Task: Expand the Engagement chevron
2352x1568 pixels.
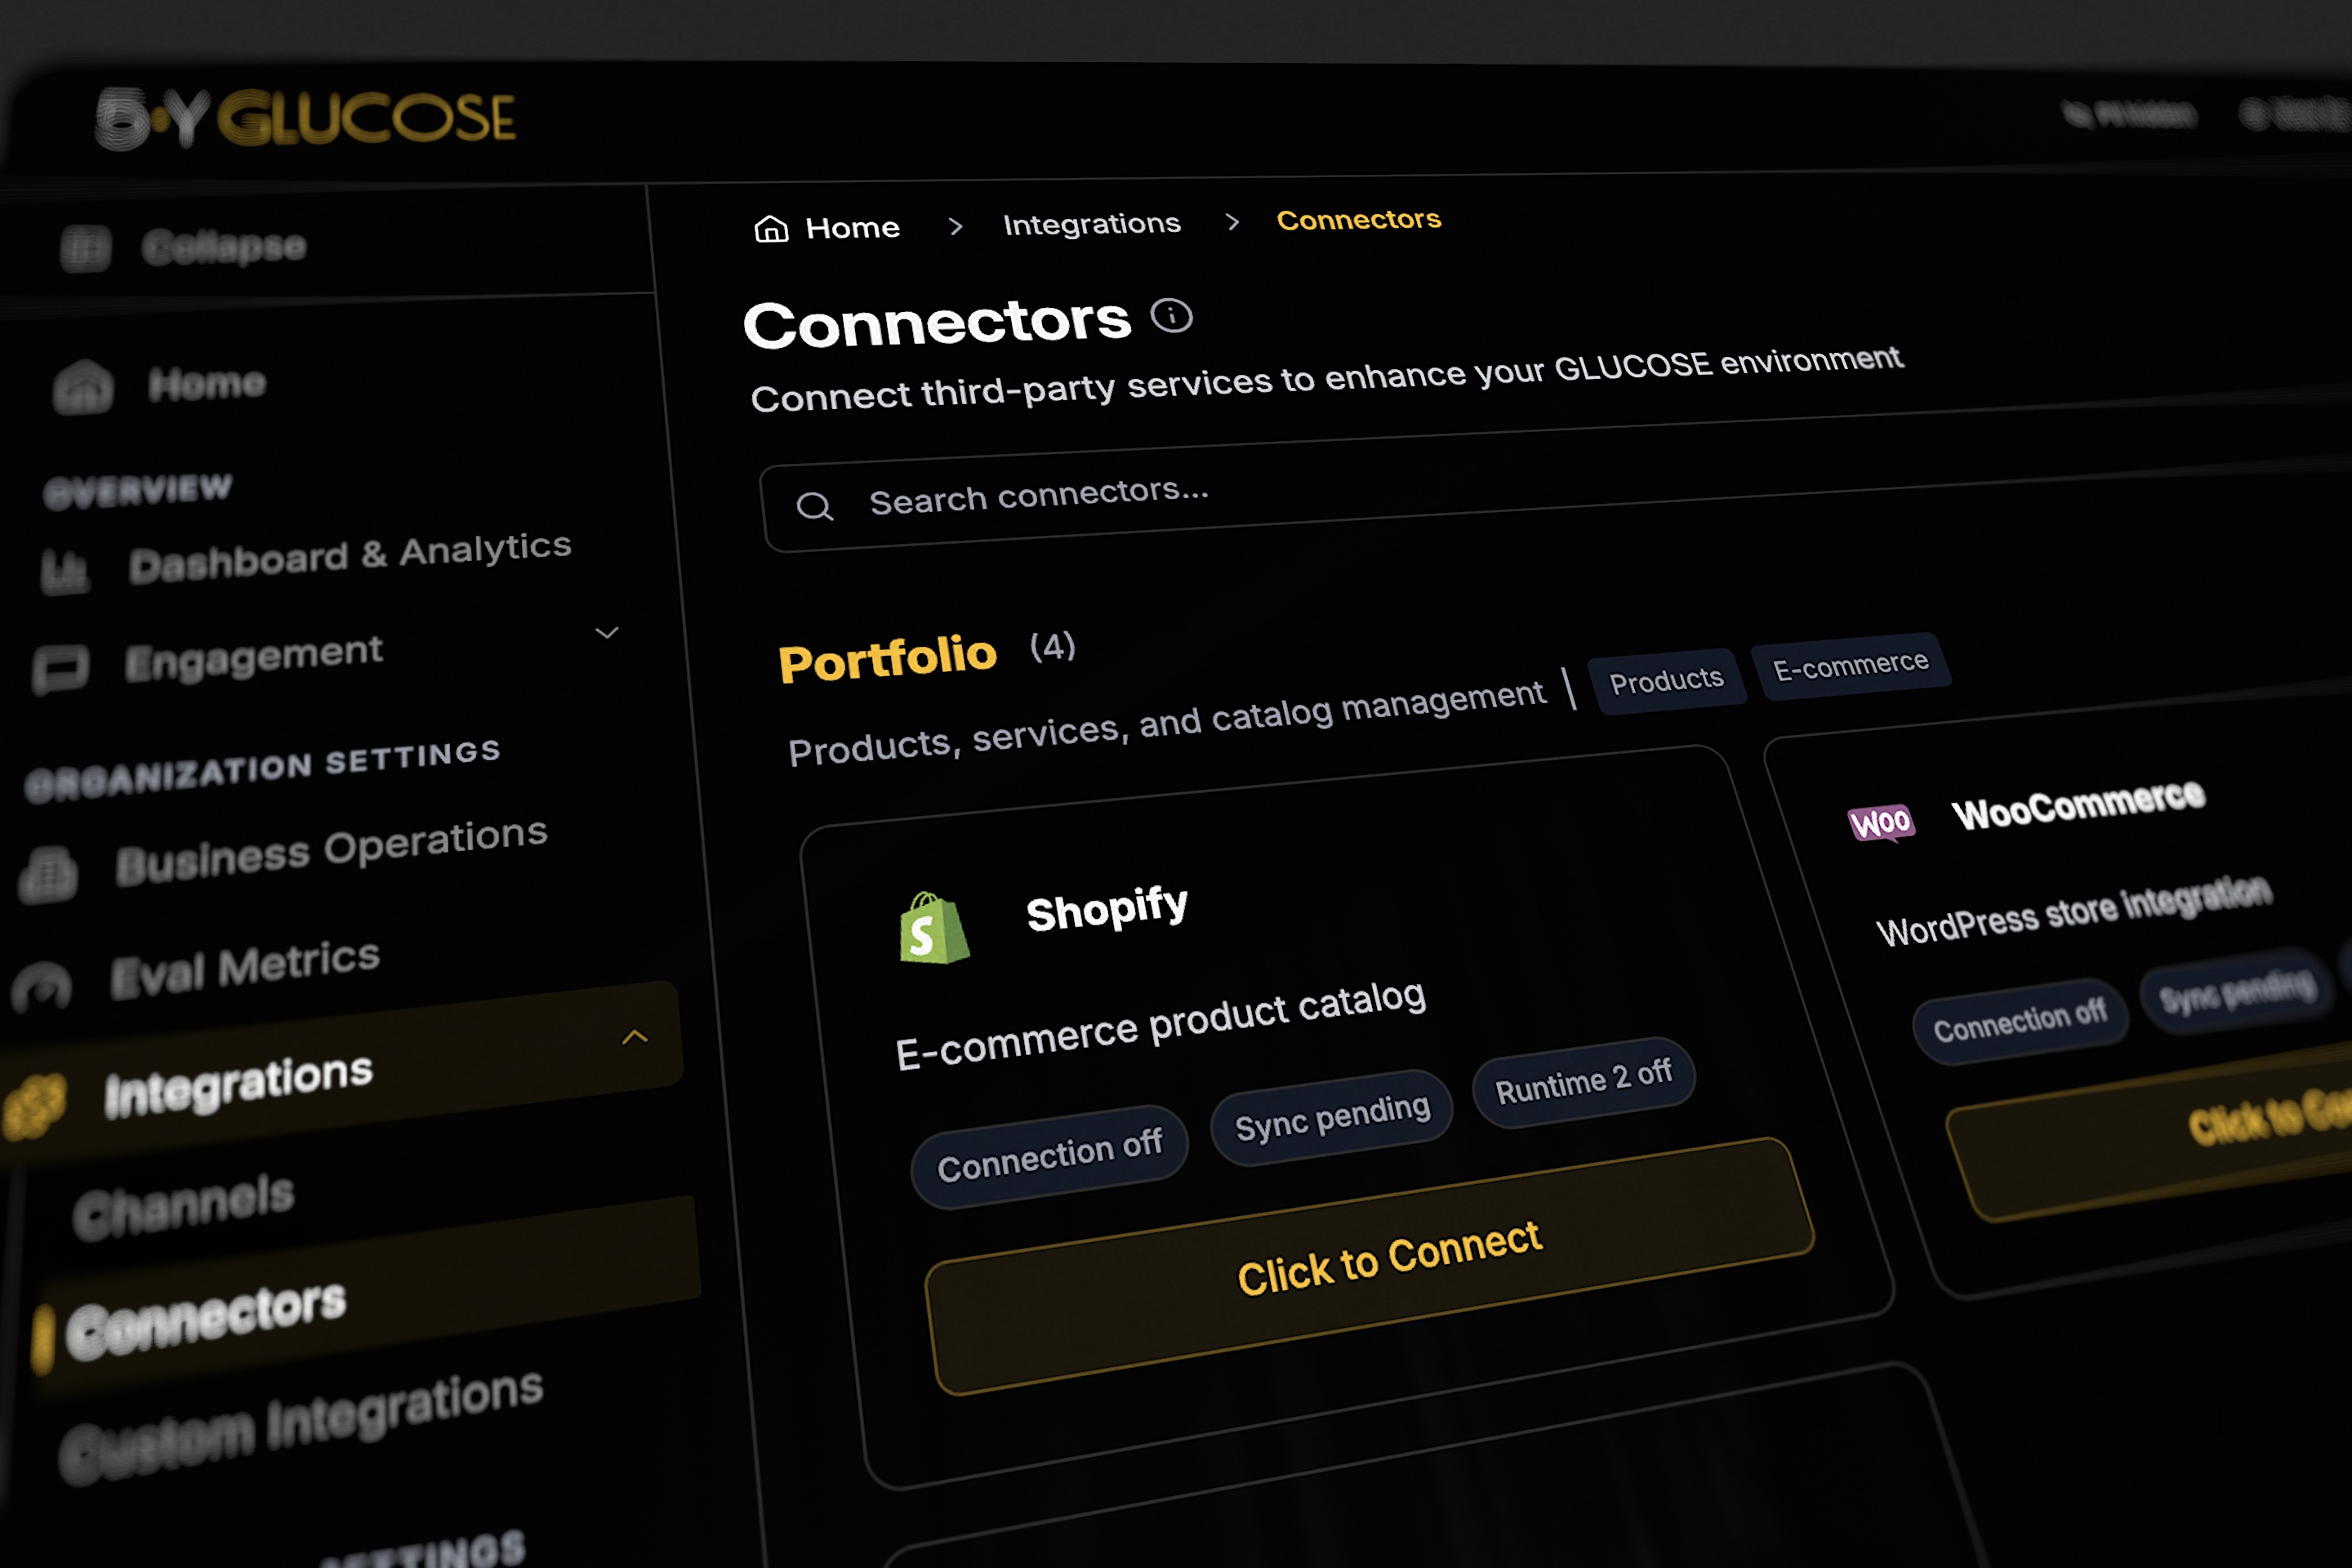Action: coord(607,633)
